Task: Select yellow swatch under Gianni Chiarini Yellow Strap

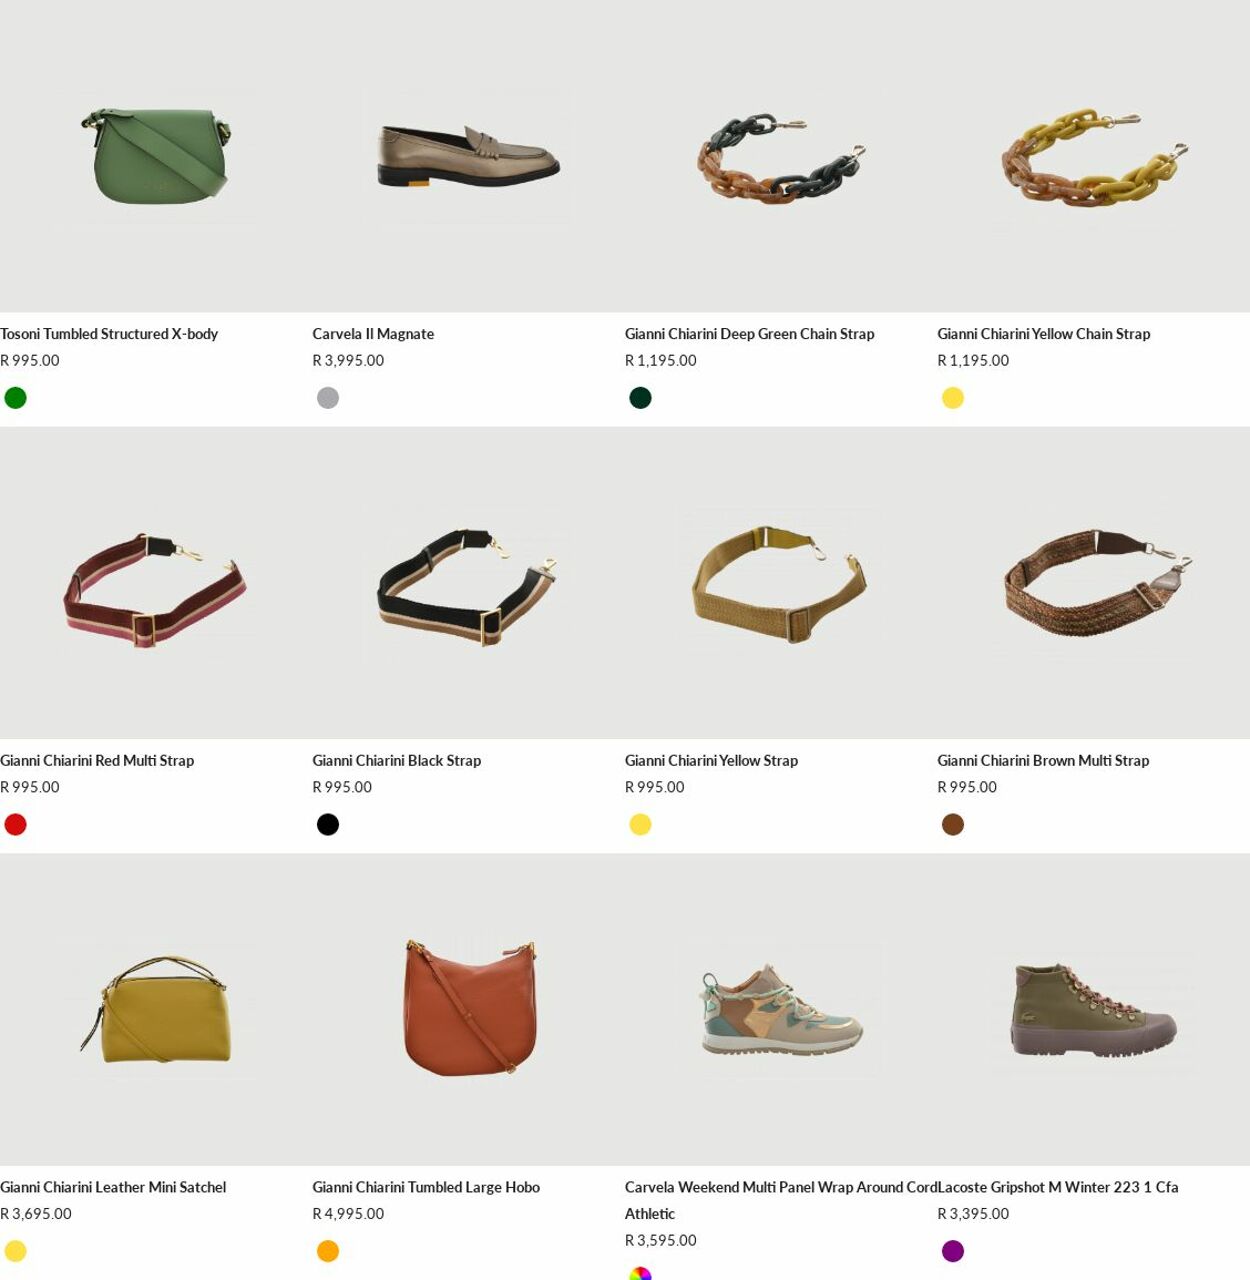Action: (640, 825)
